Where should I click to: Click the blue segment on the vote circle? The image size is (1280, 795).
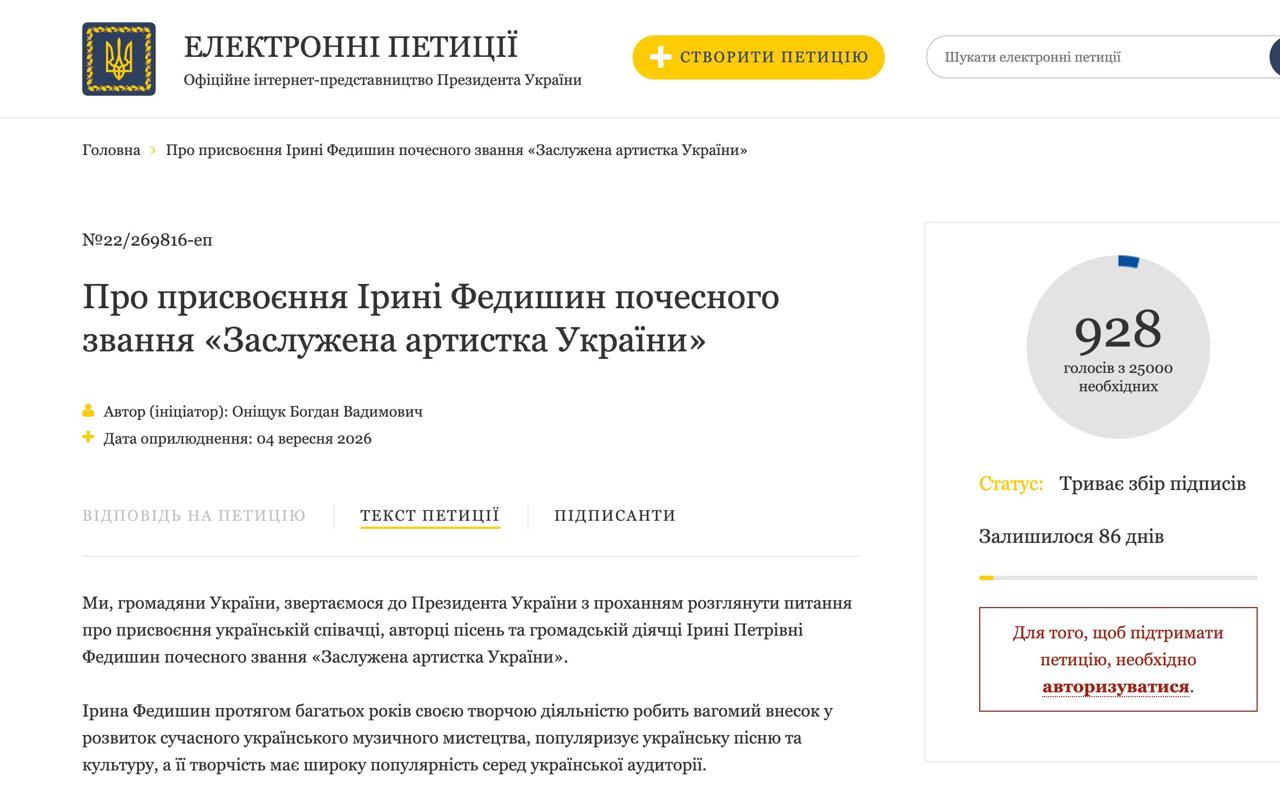point(1129,261)
